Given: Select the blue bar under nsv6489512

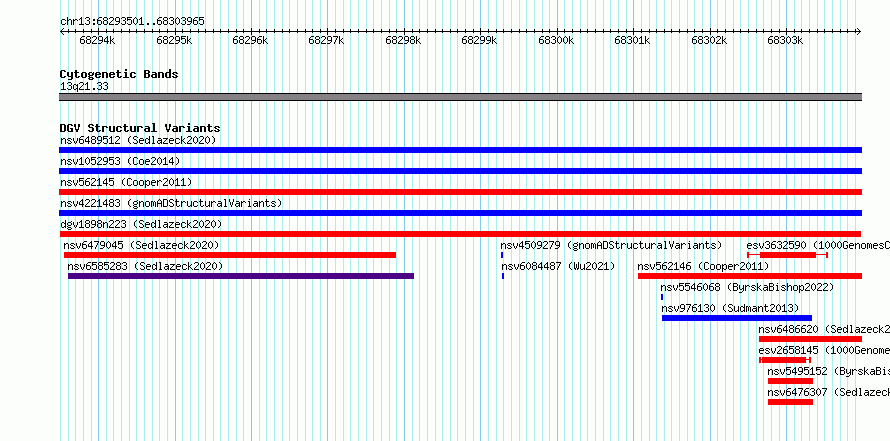Looking at the screenshot, I should point(460,150).
